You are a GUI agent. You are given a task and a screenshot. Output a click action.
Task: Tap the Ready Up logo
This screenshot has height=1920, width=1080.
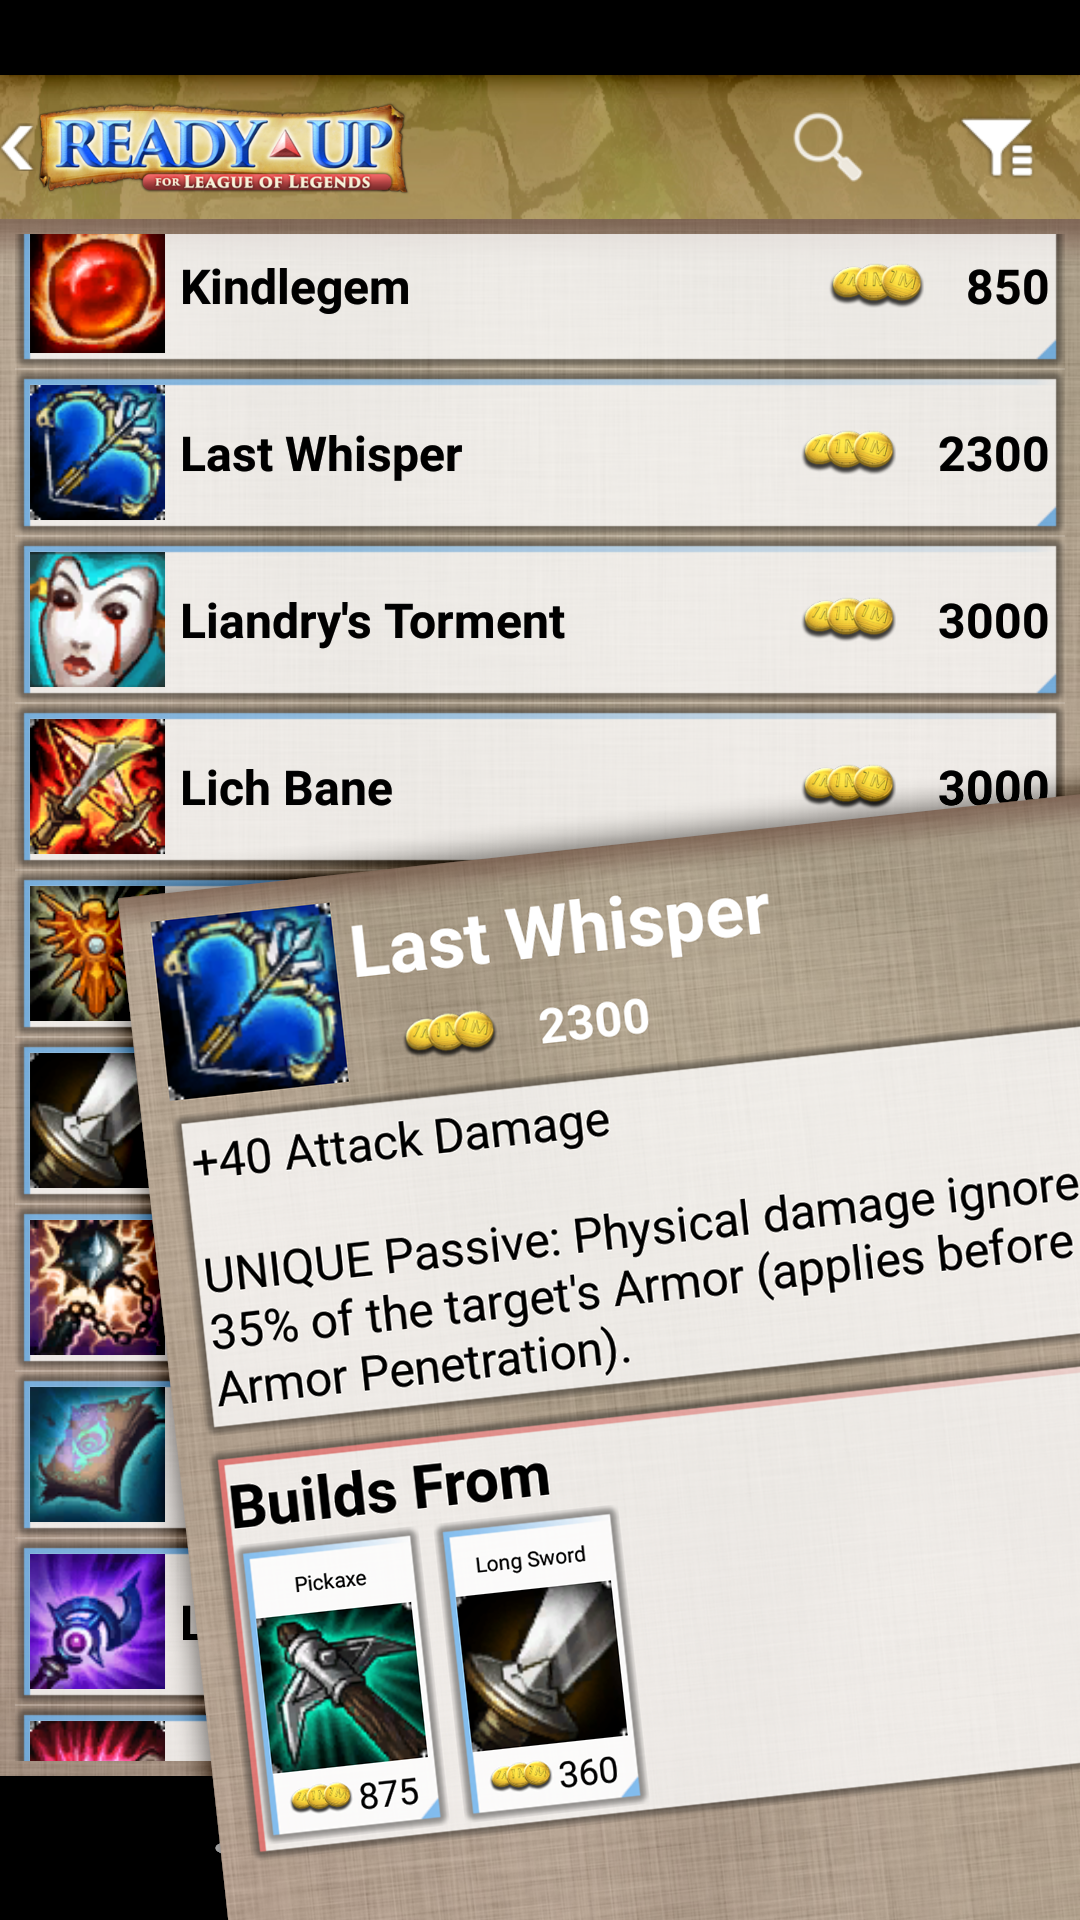coord(222,148)
